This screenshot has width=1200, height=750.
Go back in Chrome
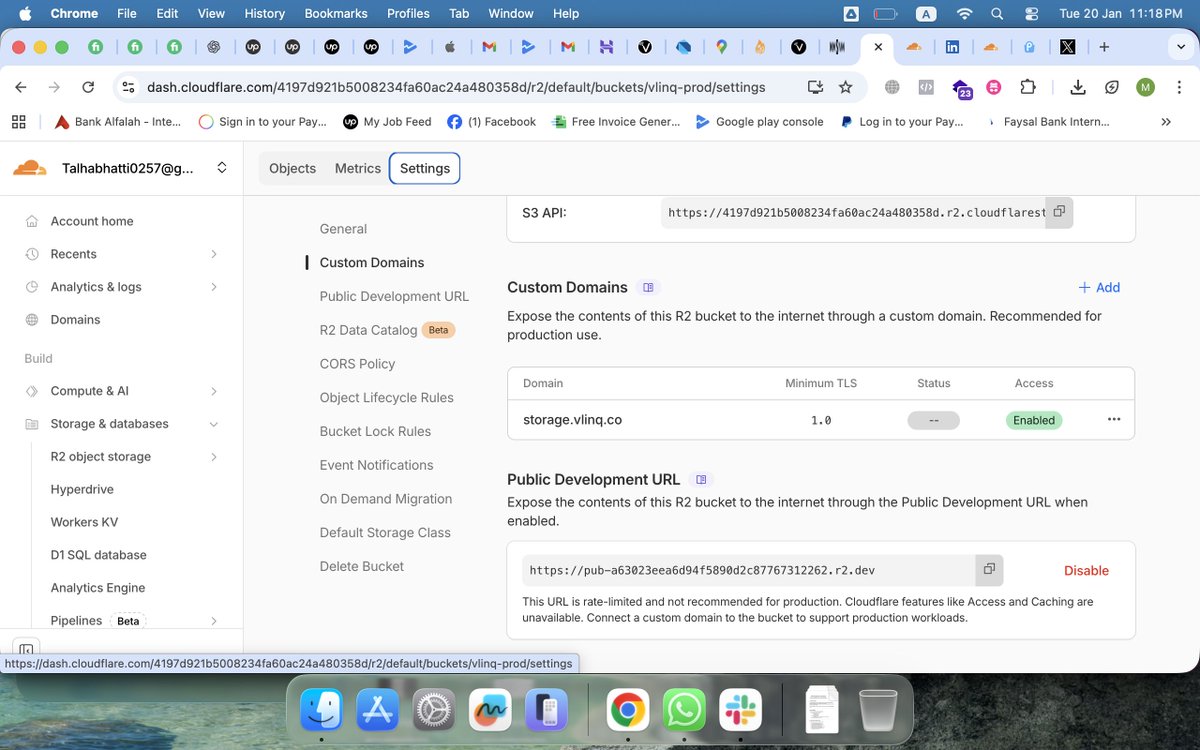point(21,87)
